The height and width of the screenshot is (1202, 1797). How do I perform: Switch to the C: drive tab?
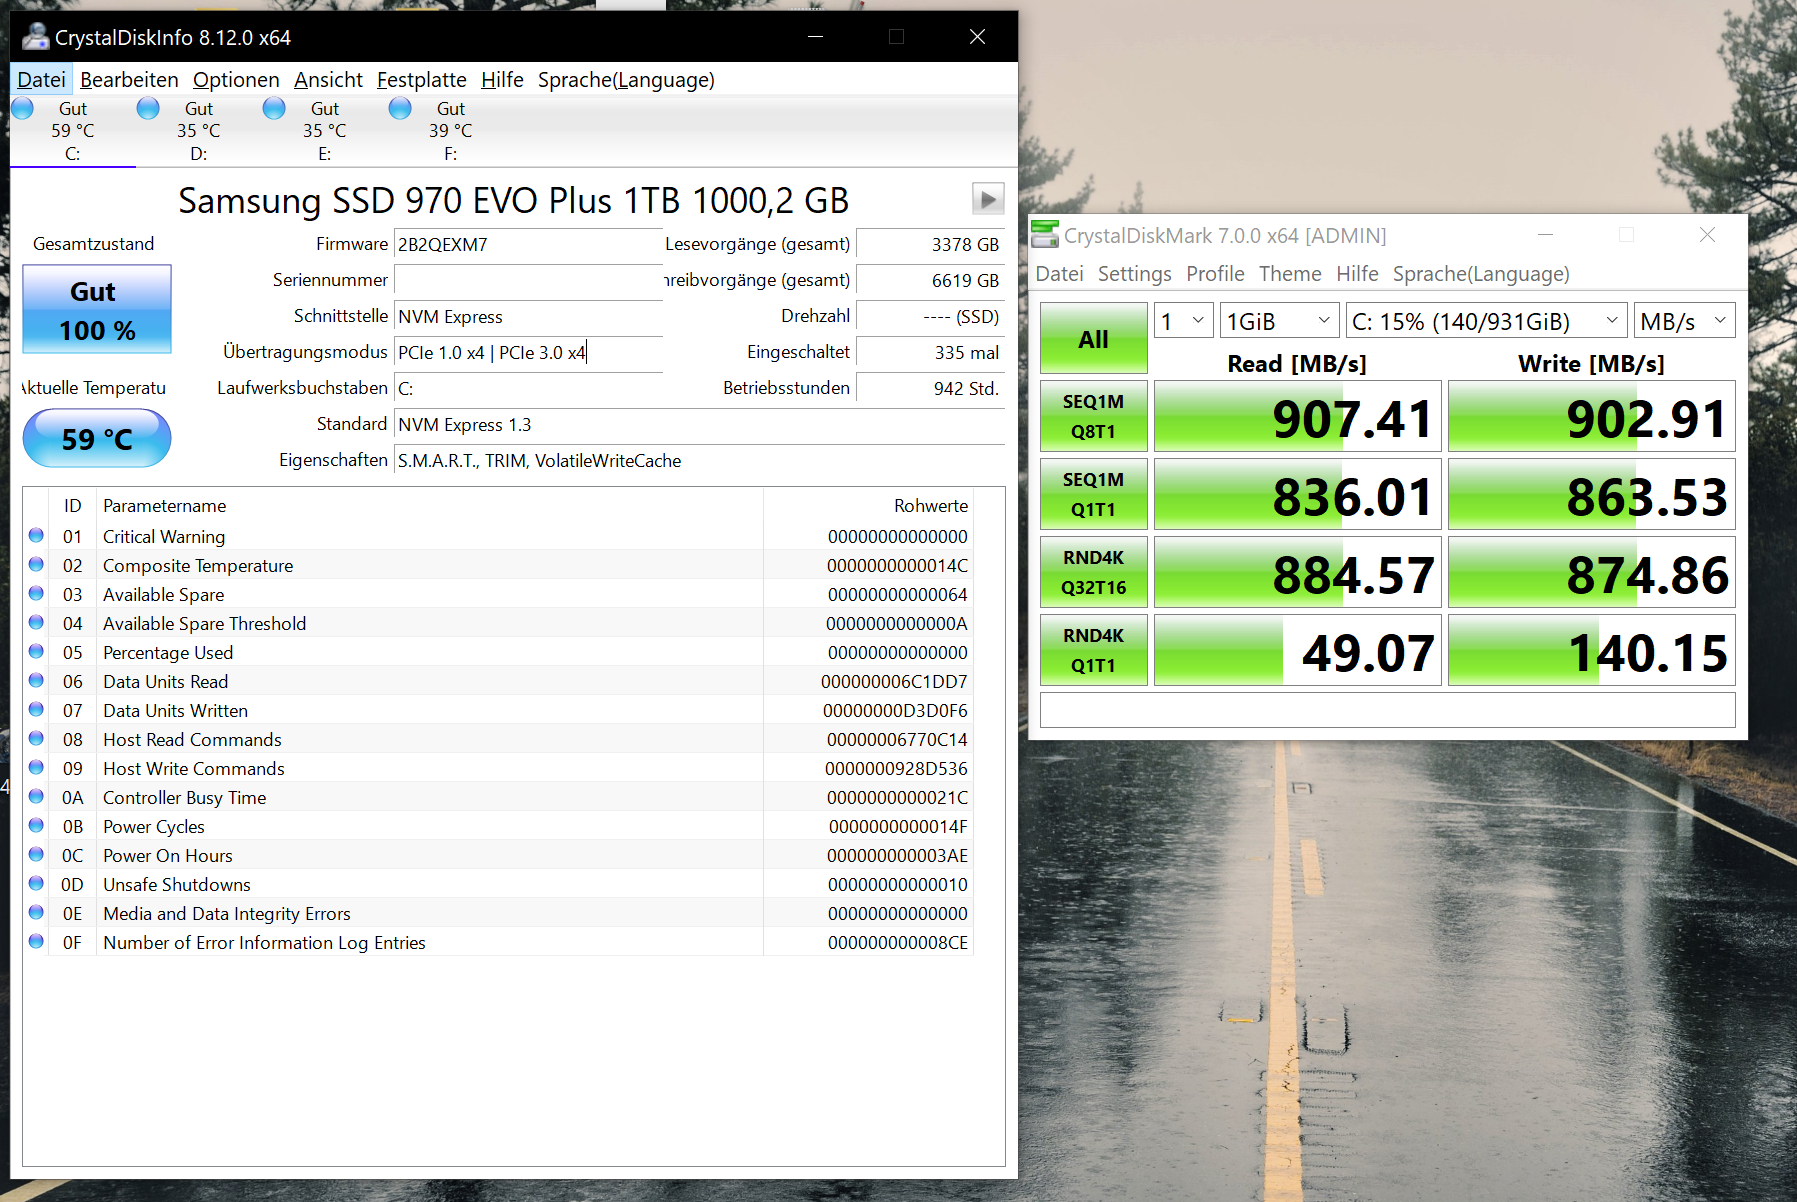(71, 130)
